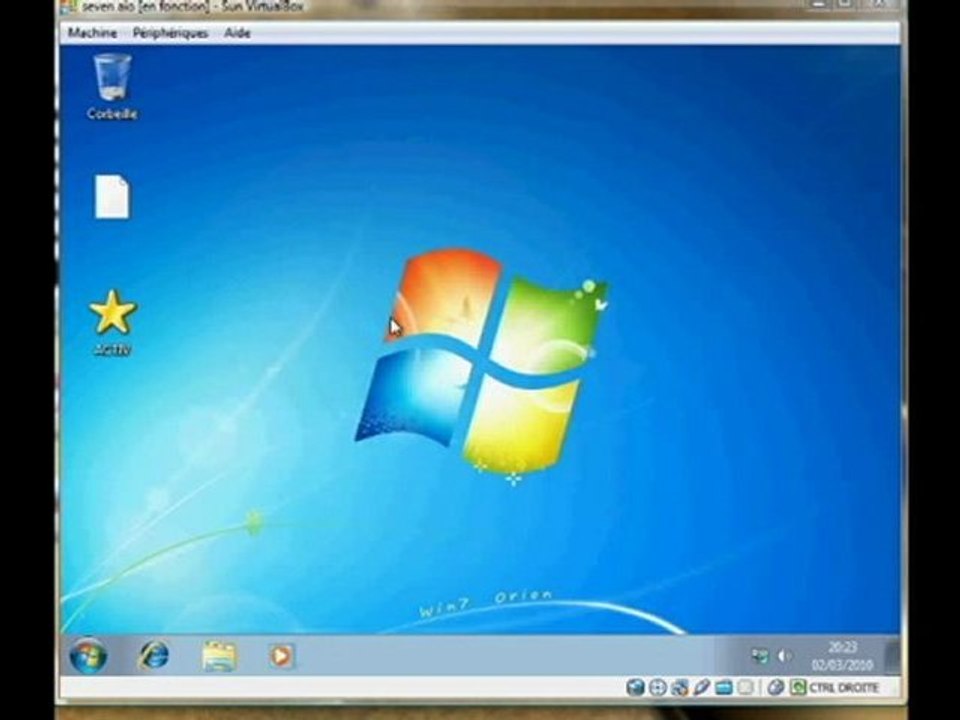Open the Aide menu
This screenshot has height=720, width=960.
[237, 32]
